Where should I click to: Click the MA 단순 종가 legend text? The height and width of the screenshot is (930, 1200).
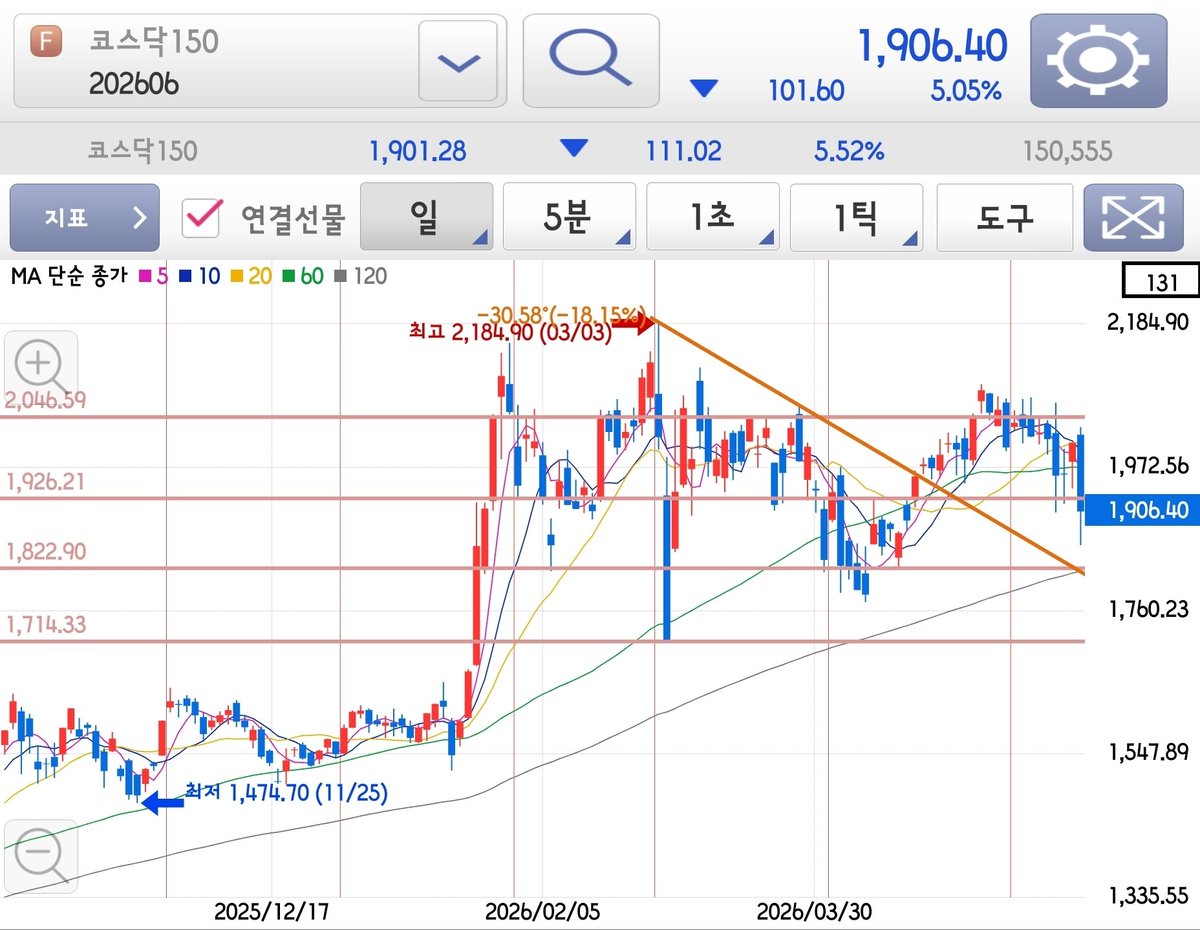click(x=69, y=276)
